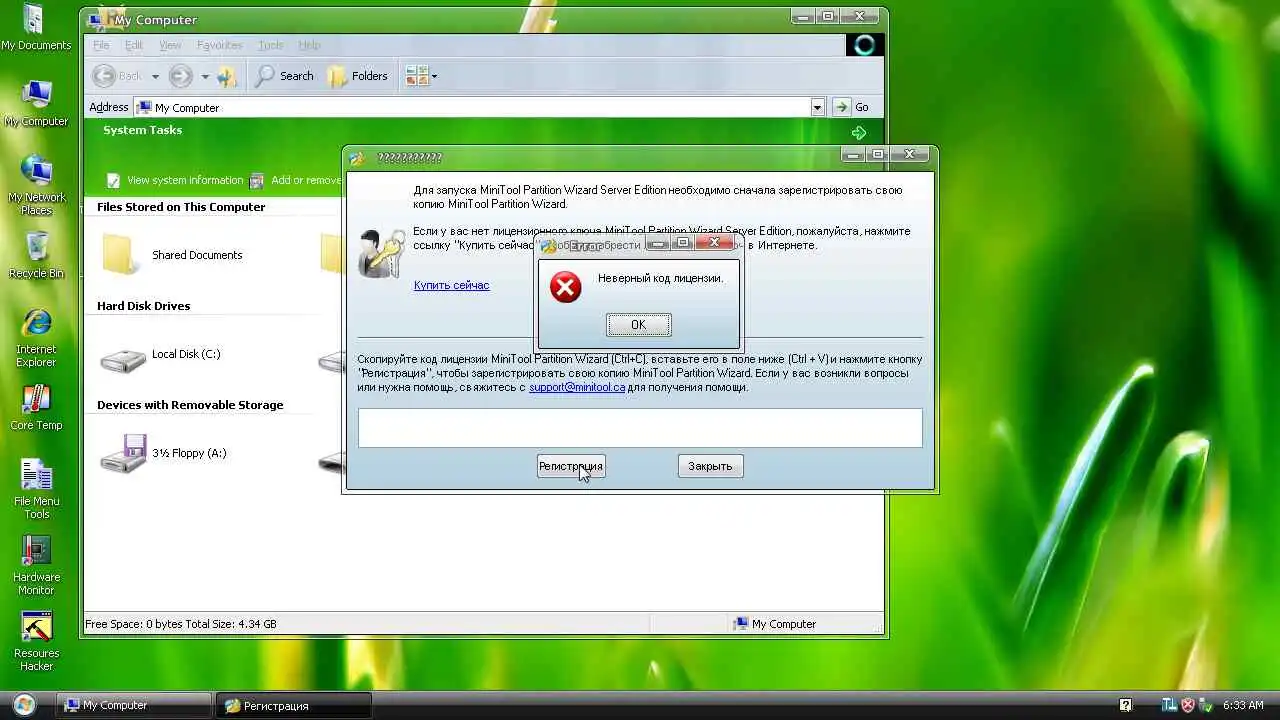Click Forward arrow in My Computer toolbar
This screenshot has height=720, width=1280.
(x=180, y=76)
